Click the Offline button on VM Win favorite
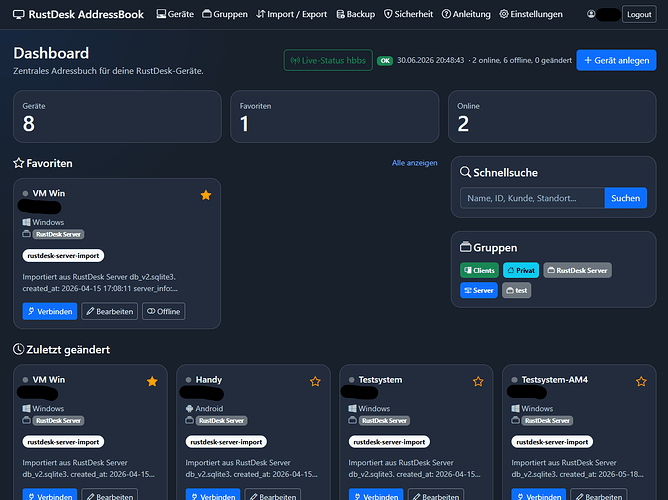The image size is (668, 500). 164,311
